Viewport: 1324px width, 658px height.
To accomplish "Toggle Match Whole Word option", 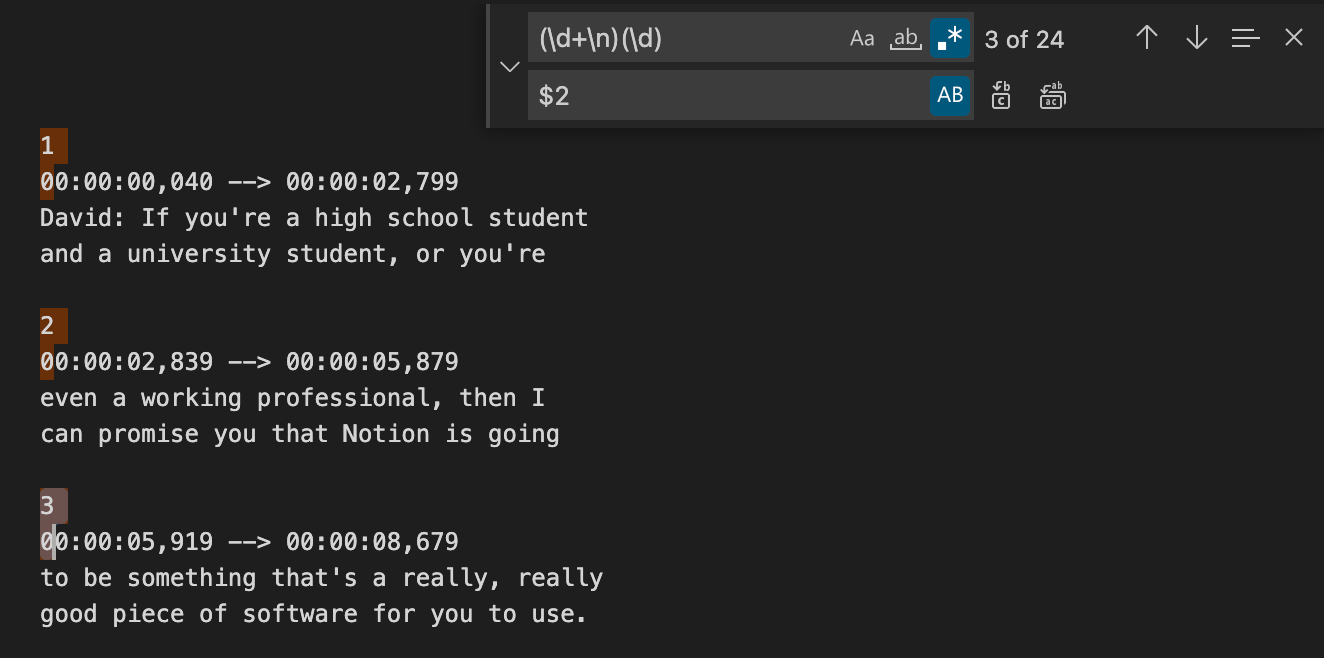I will pyautogui.click(x=905, y=39).
